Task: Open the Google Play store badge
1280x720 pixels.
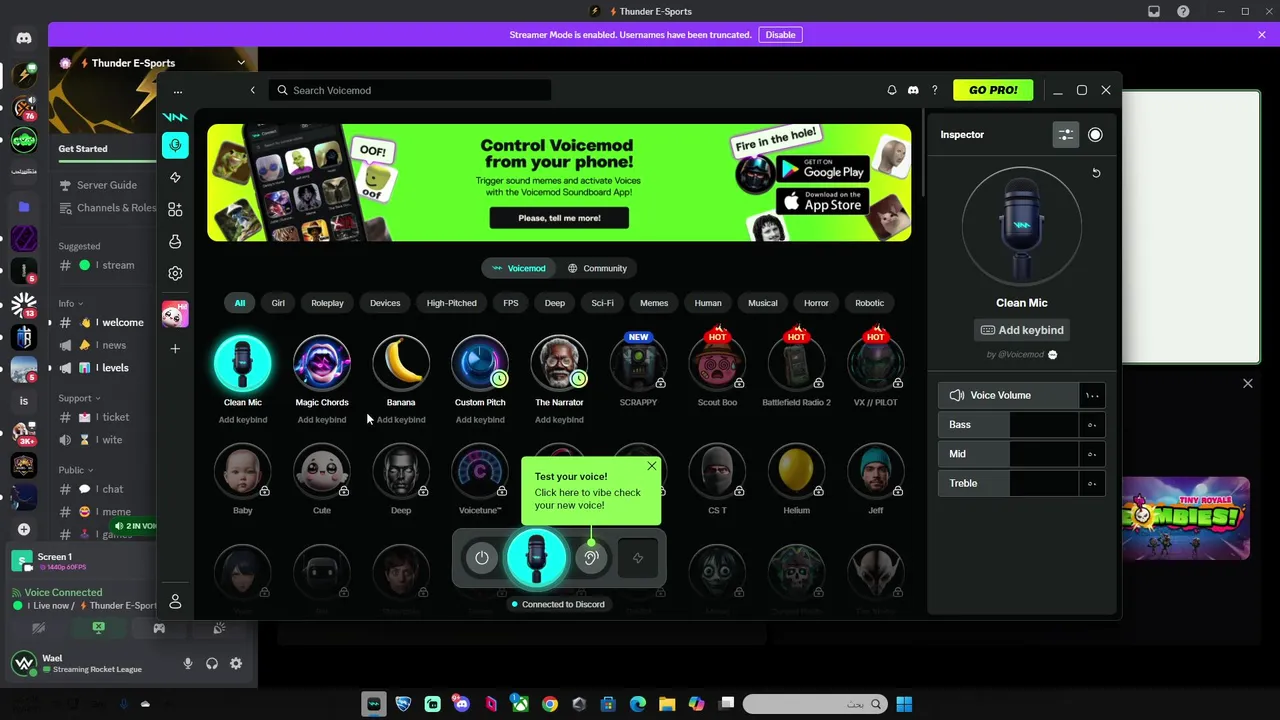Action: [821, 168]
